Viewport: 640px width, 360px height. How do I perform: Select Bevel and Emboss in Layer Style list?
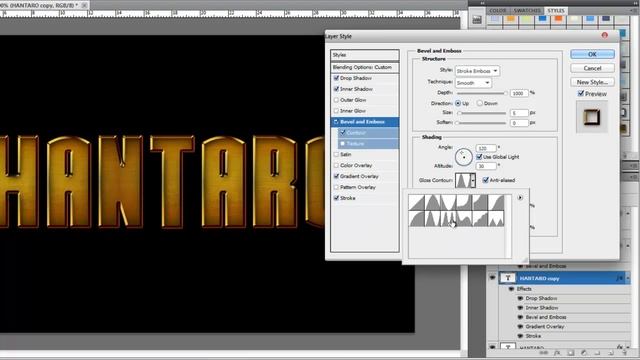point(365,122)
